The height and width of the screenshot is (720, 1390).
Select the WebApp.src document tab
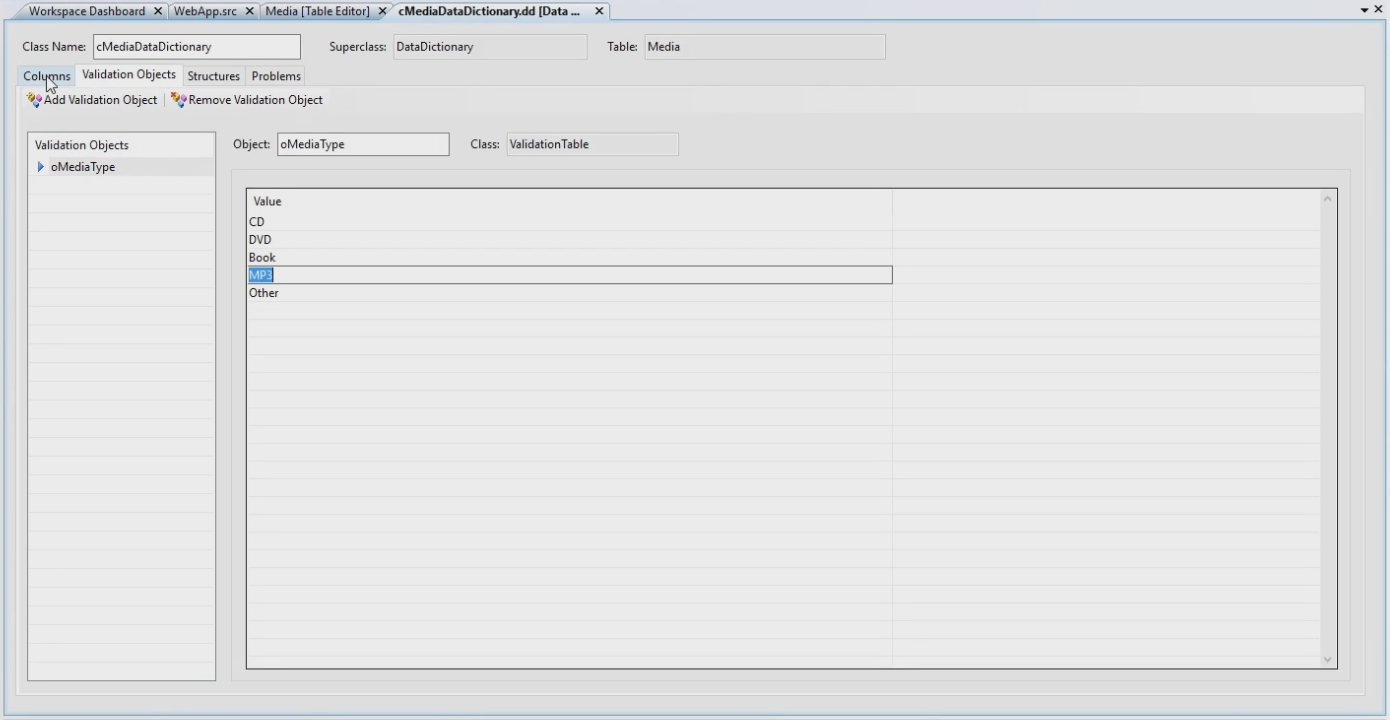(x=205, y=11)
